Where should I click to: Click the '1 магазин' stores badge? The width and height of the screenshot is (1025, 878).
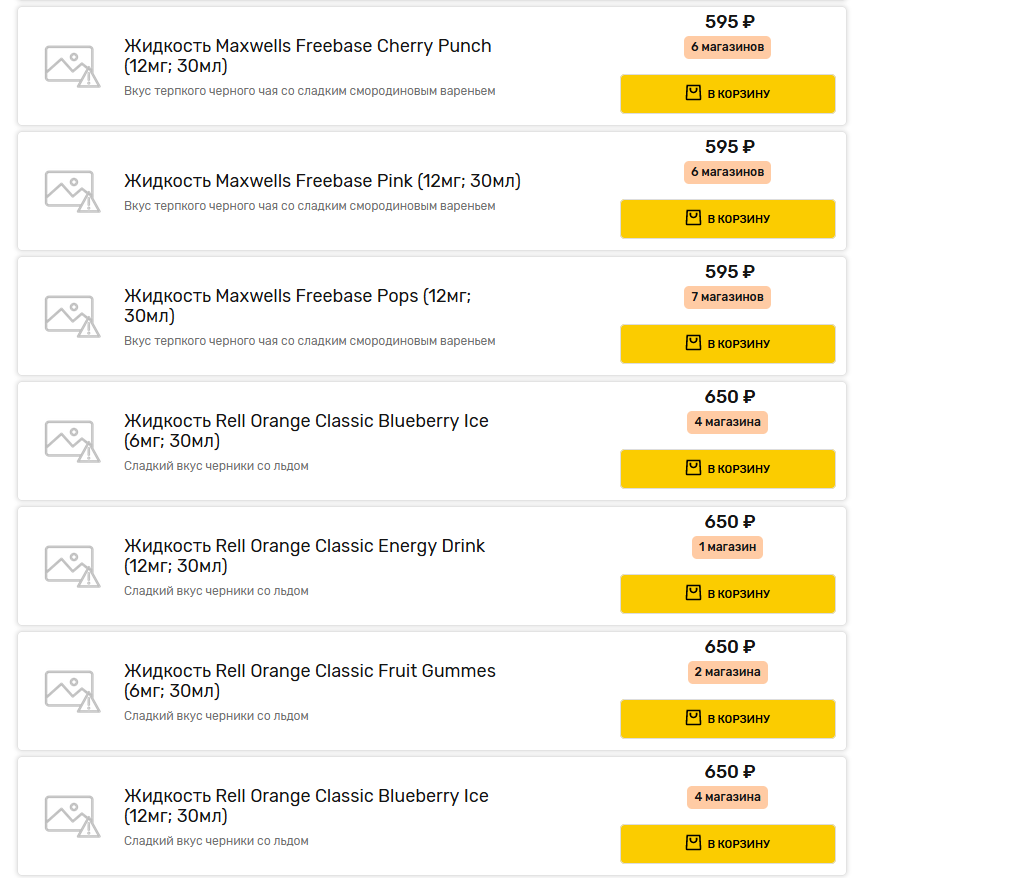[x=727, y=547]
